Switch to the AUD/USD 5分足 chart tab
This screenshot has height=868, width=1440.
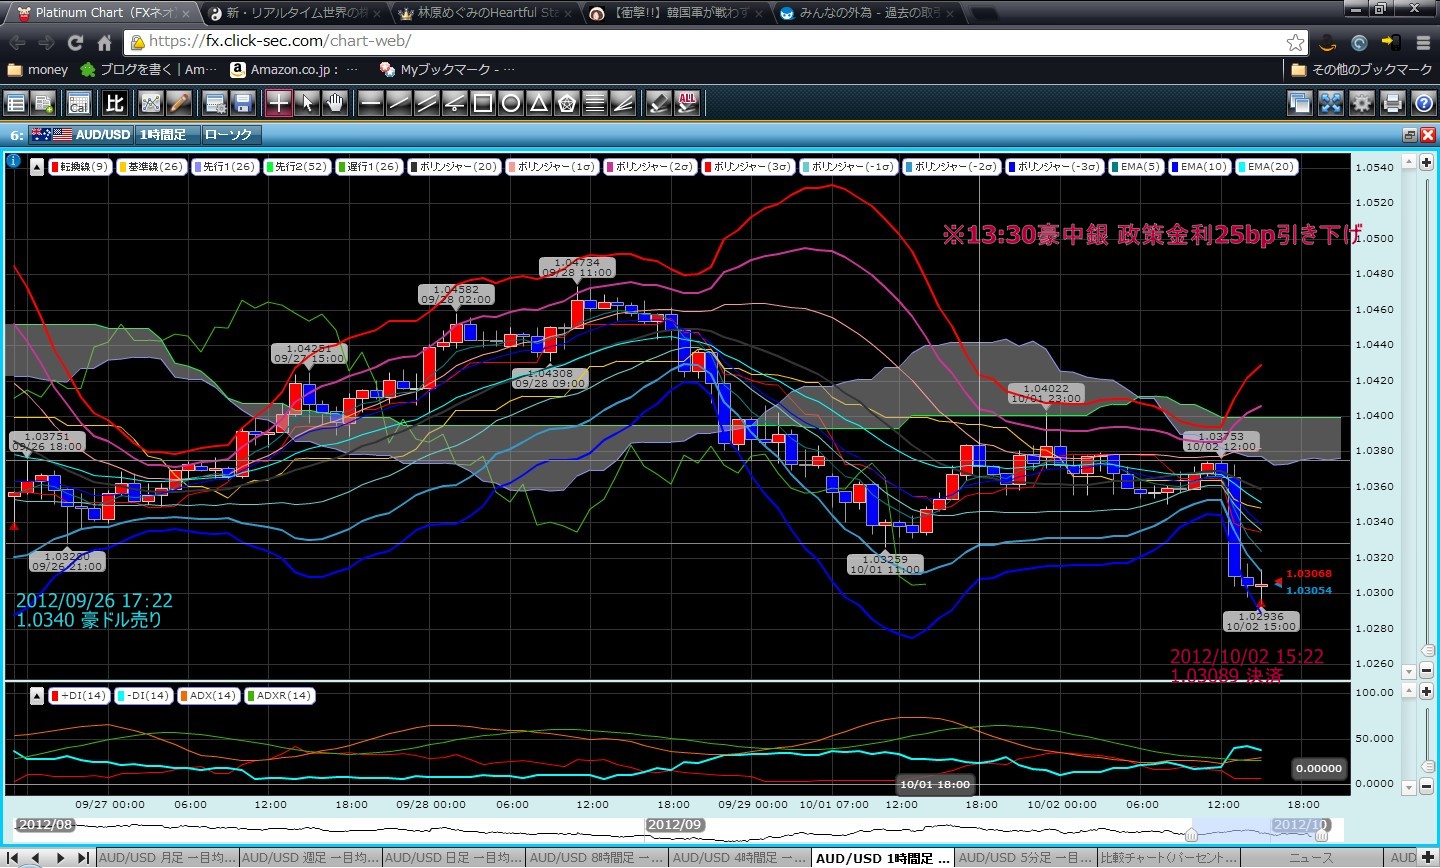1024,858
